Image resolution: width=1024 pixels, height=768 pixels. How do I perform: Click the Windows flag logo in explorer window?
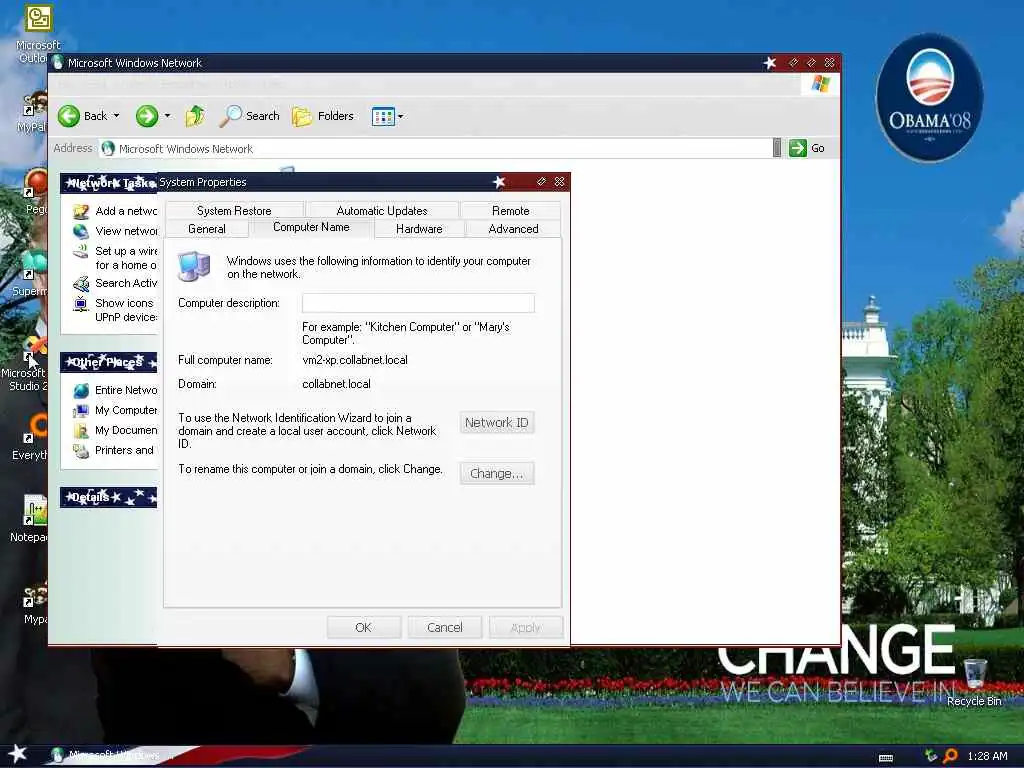coord(820,84)
